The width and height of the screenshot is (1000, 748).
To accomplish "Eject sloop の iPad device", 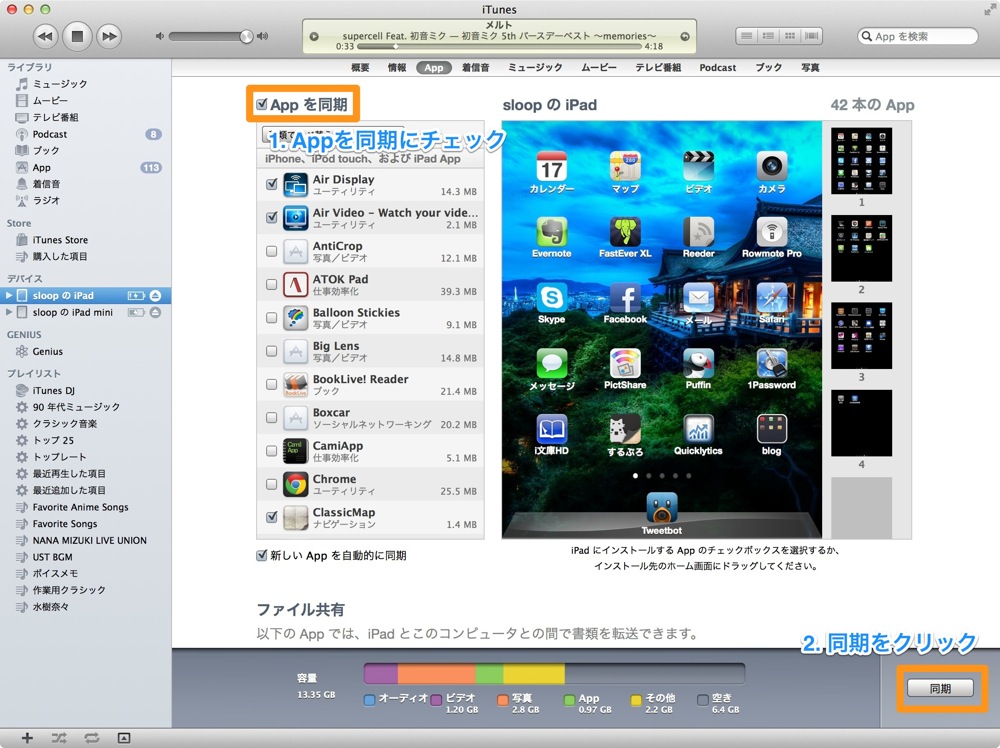I will (x=155, y=295).
